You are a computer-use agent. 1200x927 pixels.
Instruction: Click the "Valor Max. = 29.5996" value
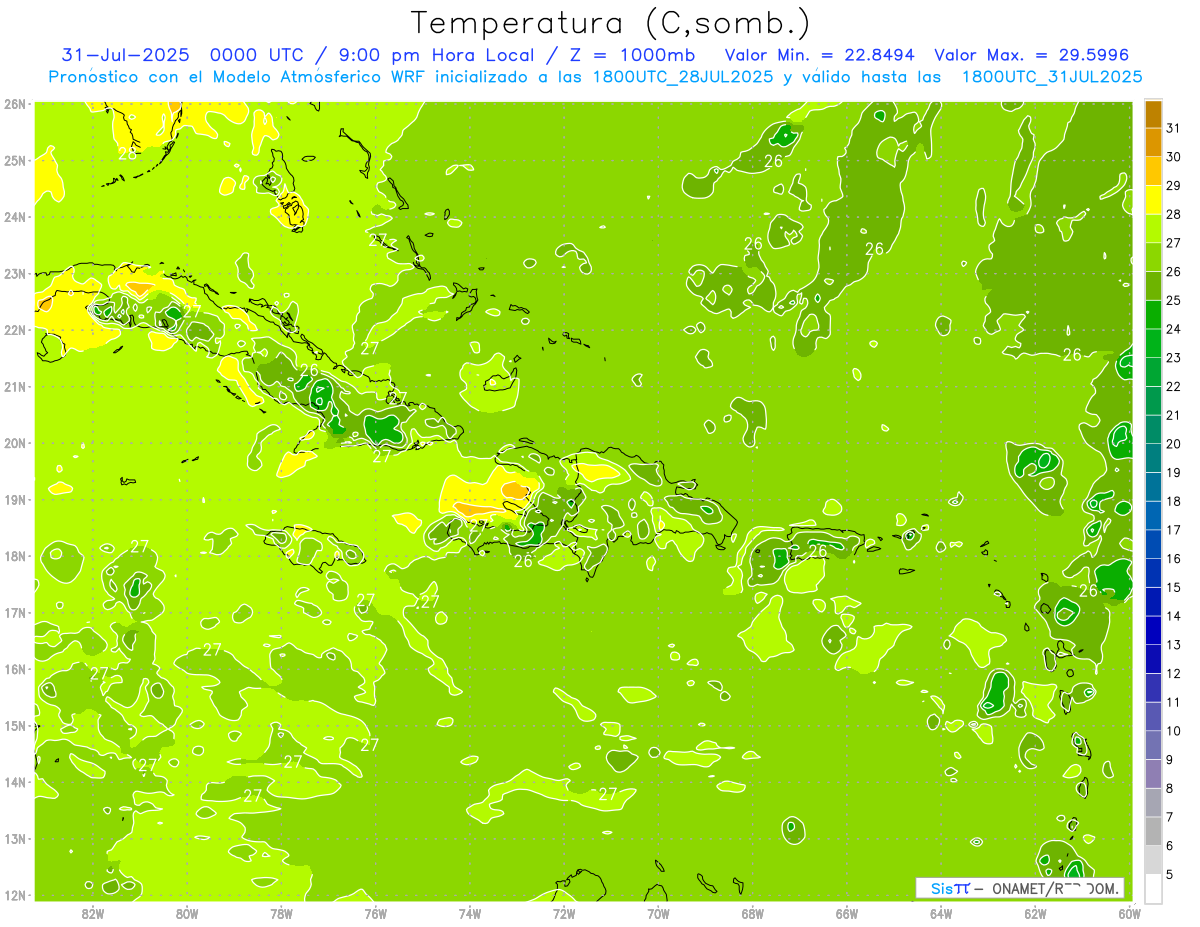pos(1033,55)
